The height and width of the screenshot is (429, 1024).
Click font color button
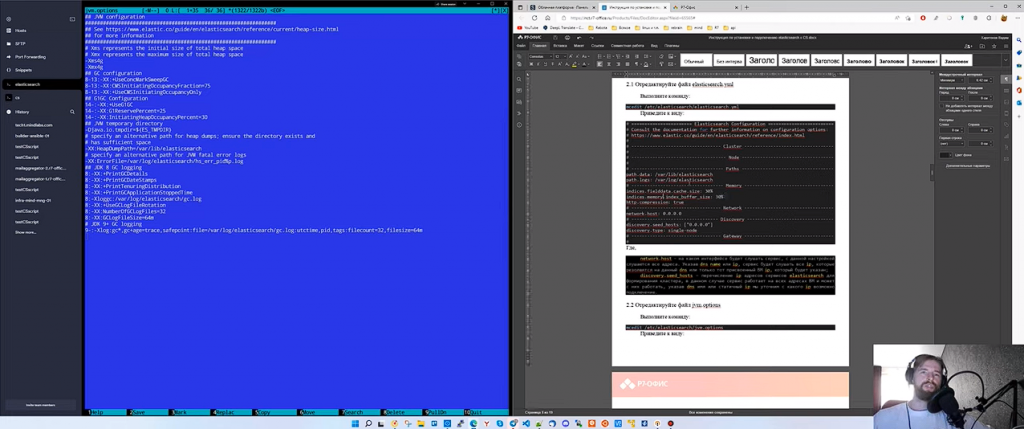tap(584, 64)
